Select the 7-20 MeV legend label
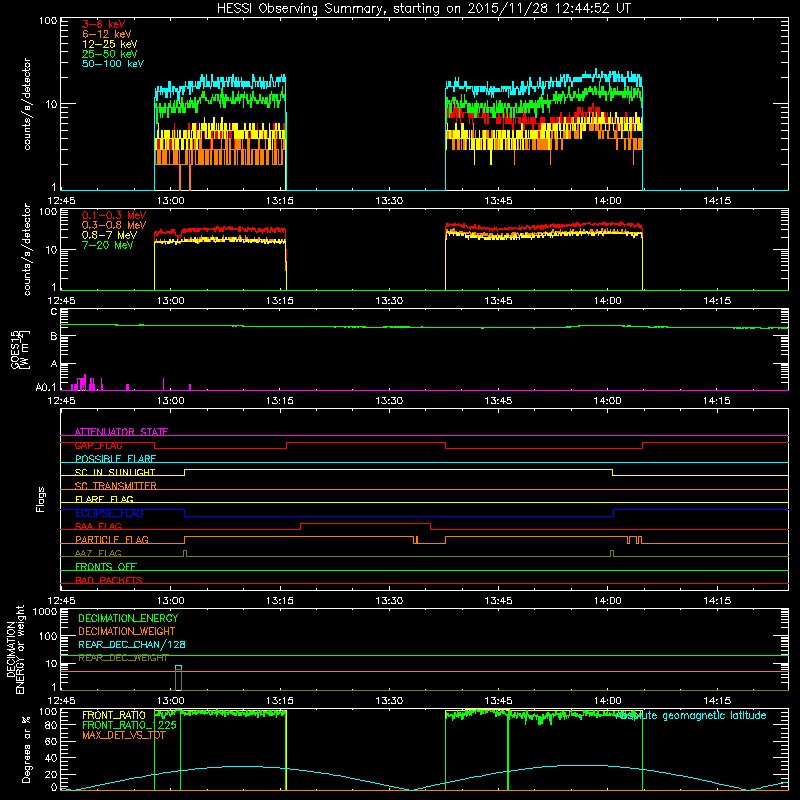The width and height of the screenshot is (800, 800). click(108, 245)
